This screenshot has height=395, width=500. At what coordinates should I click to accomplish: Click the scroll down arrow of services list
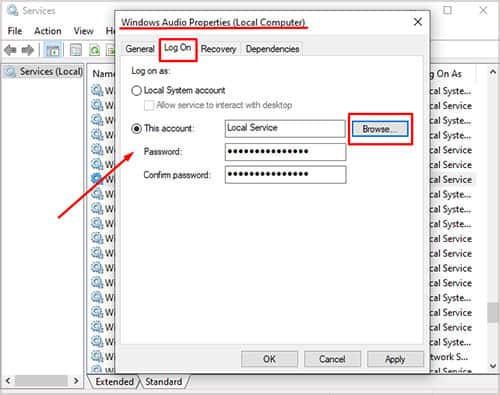tap(492, 366)
